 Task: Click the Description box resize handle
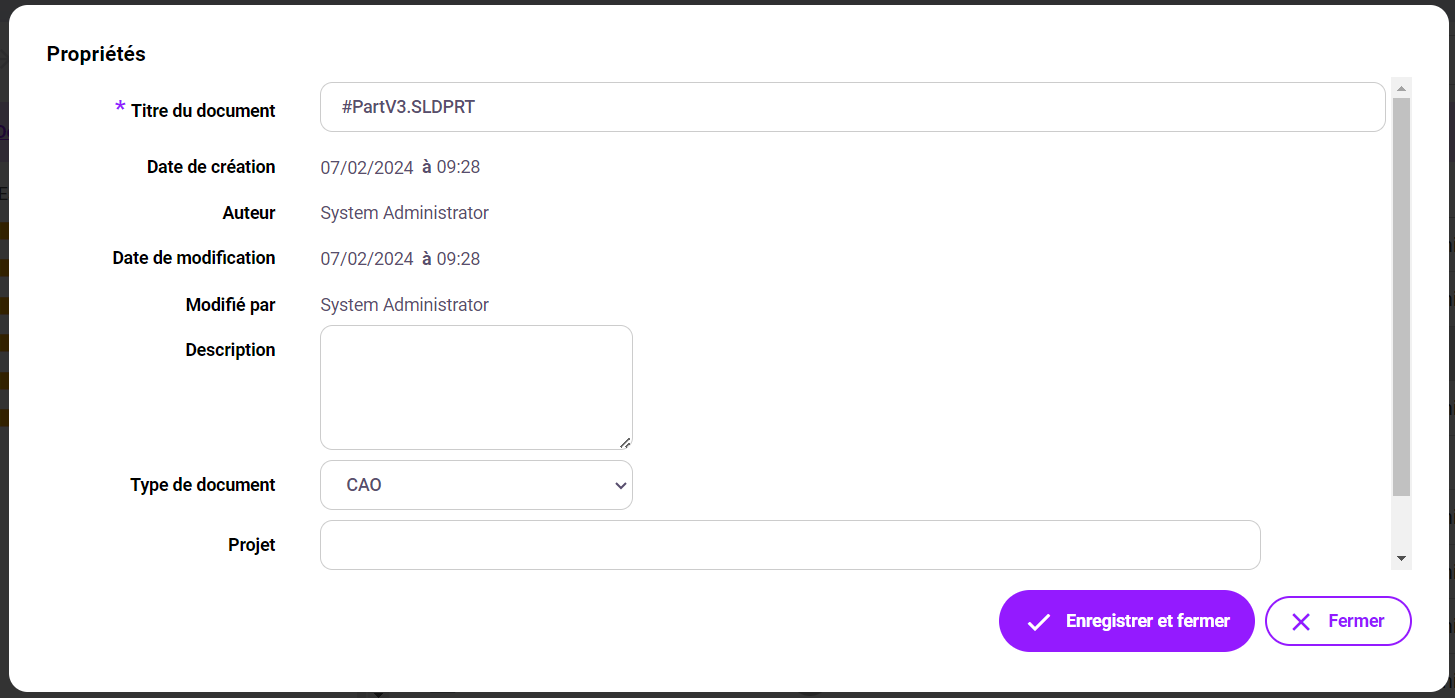(625, 442)
